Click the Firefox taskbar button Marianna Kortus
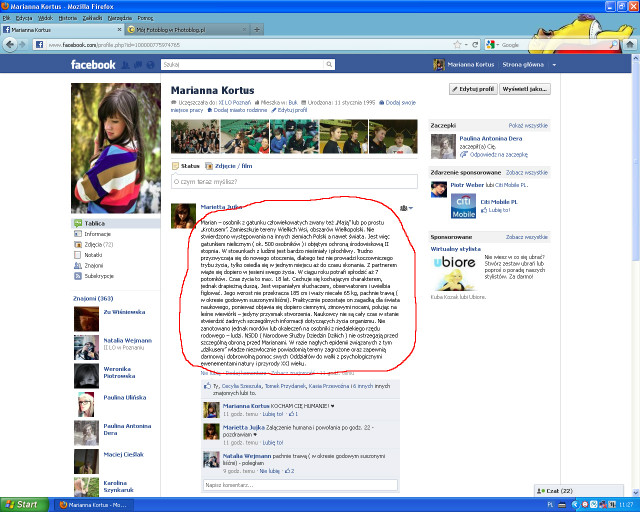 pos(93,505)
